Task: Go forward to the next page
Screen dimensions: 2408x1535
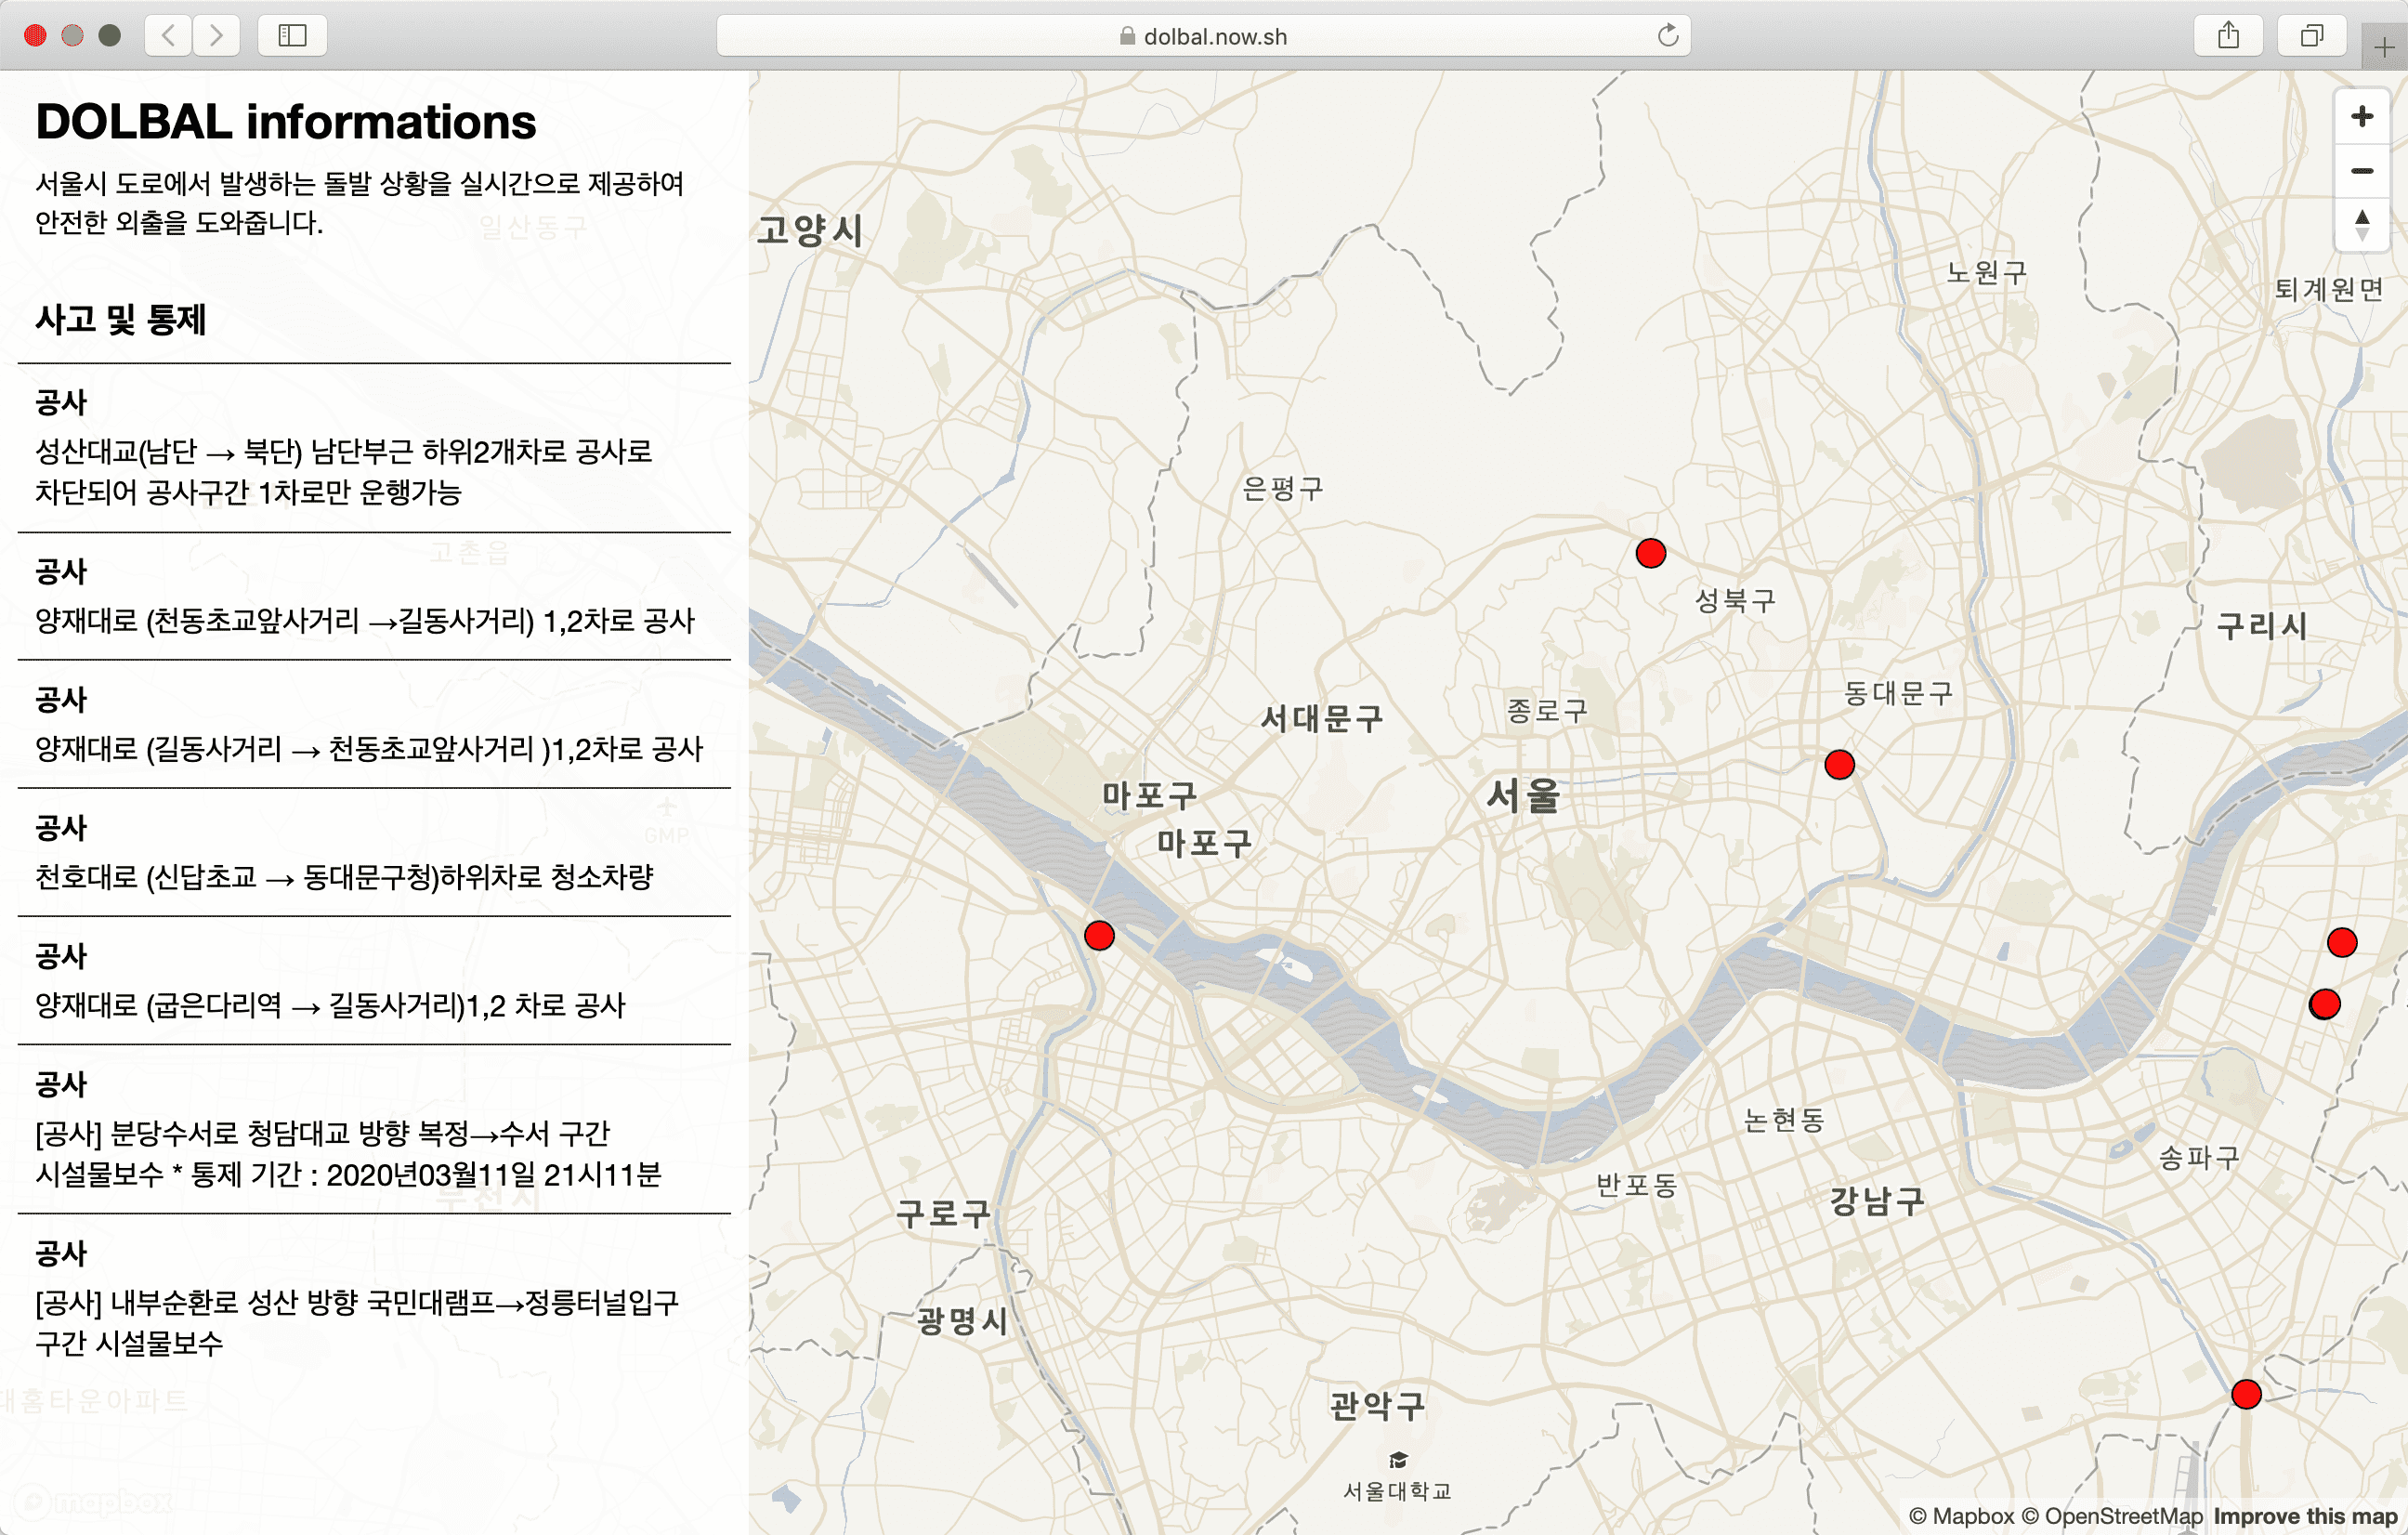Action: [x=216, y=36]
